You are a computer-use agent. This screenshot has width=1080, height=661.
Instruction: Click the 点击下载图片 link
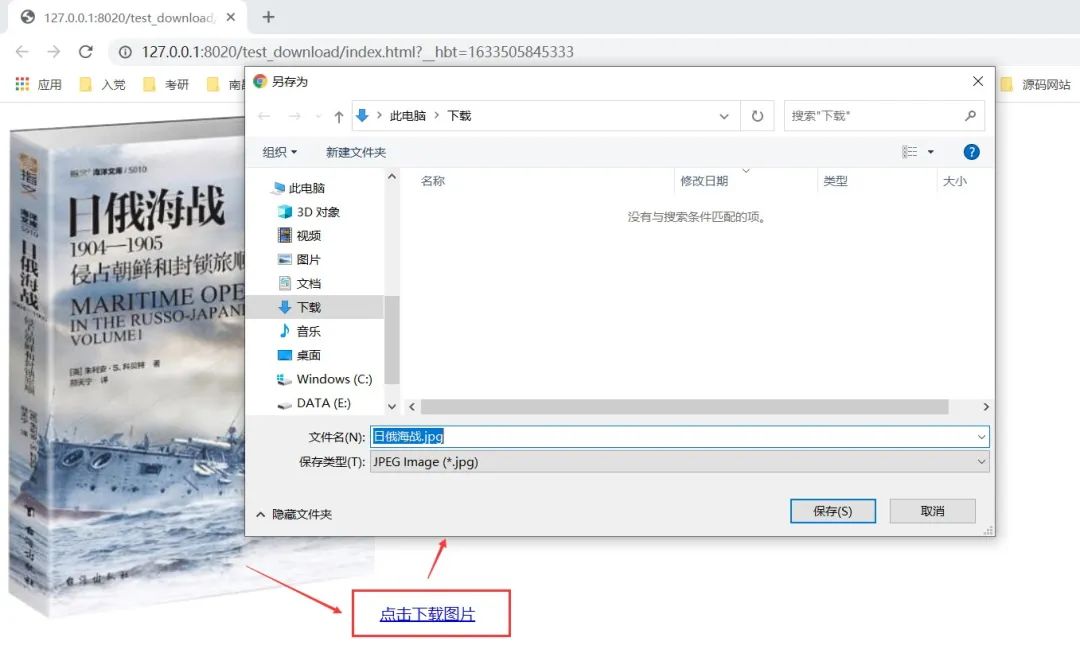(427, 614)
